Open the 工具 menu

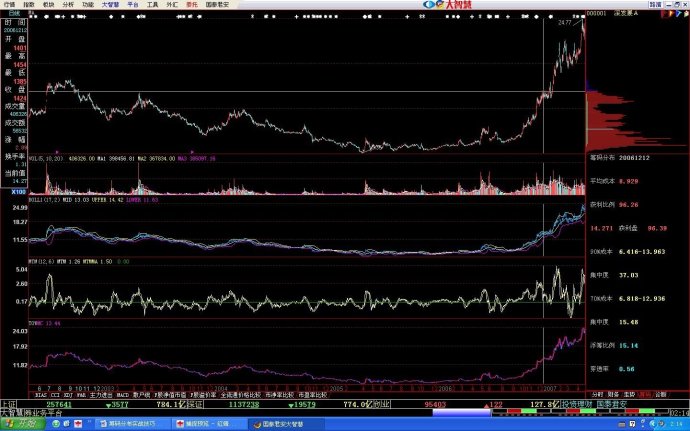(x=151, y=4)
